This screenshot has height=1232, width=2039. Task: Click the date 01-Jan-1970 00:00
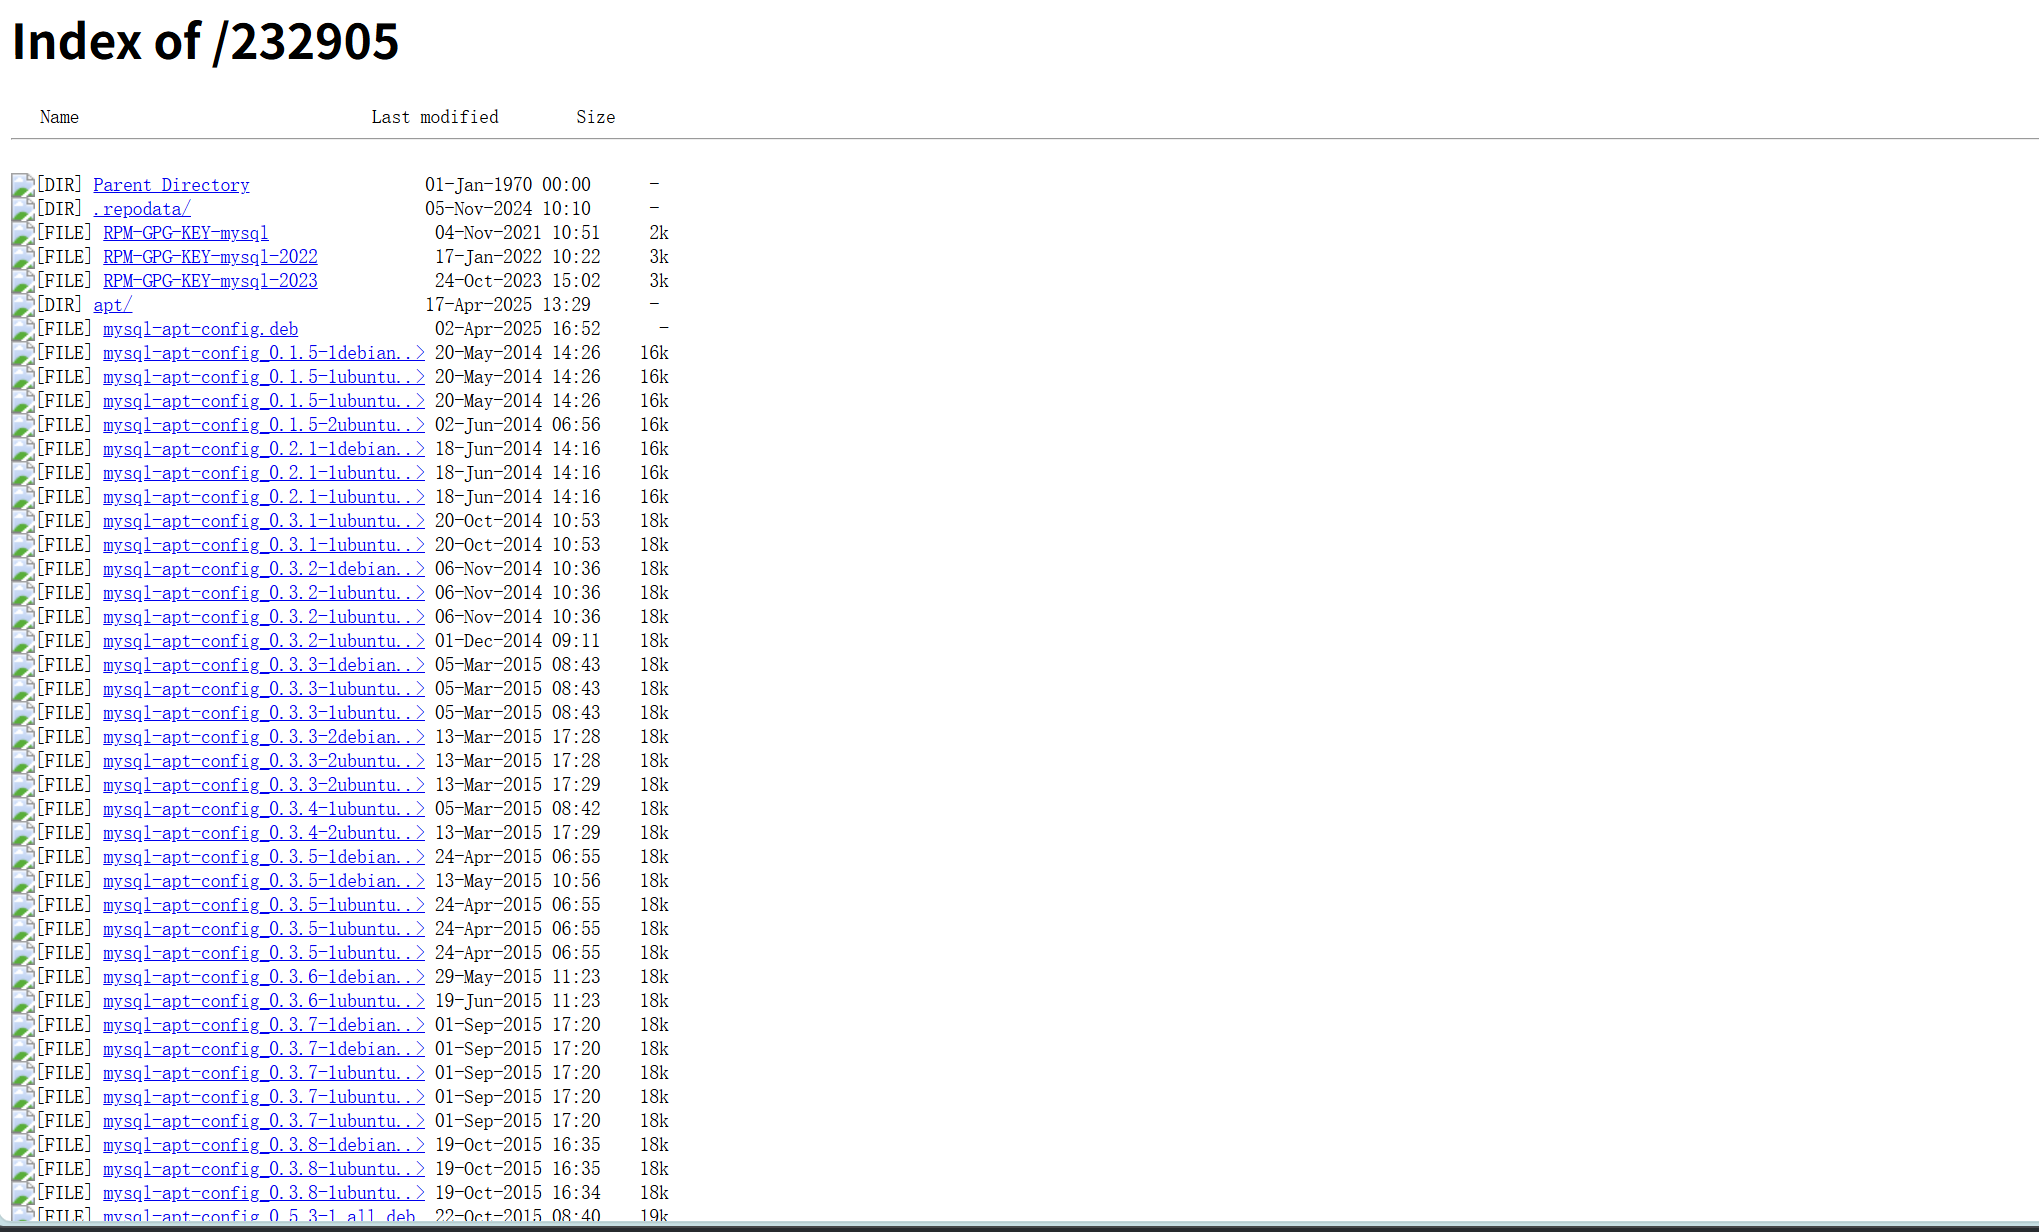point(508,185)
